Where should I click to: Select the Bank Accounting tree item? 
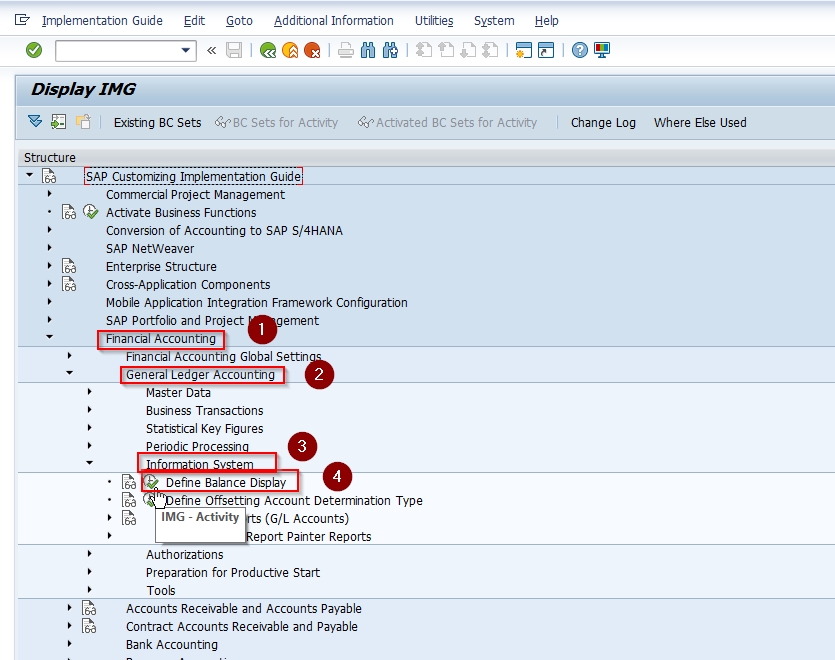tap(172, 645)
